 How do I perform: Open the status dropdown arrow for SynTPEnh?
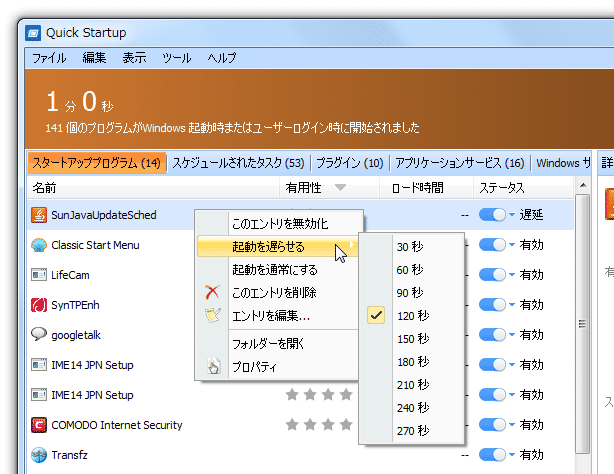tap(512, 304)
